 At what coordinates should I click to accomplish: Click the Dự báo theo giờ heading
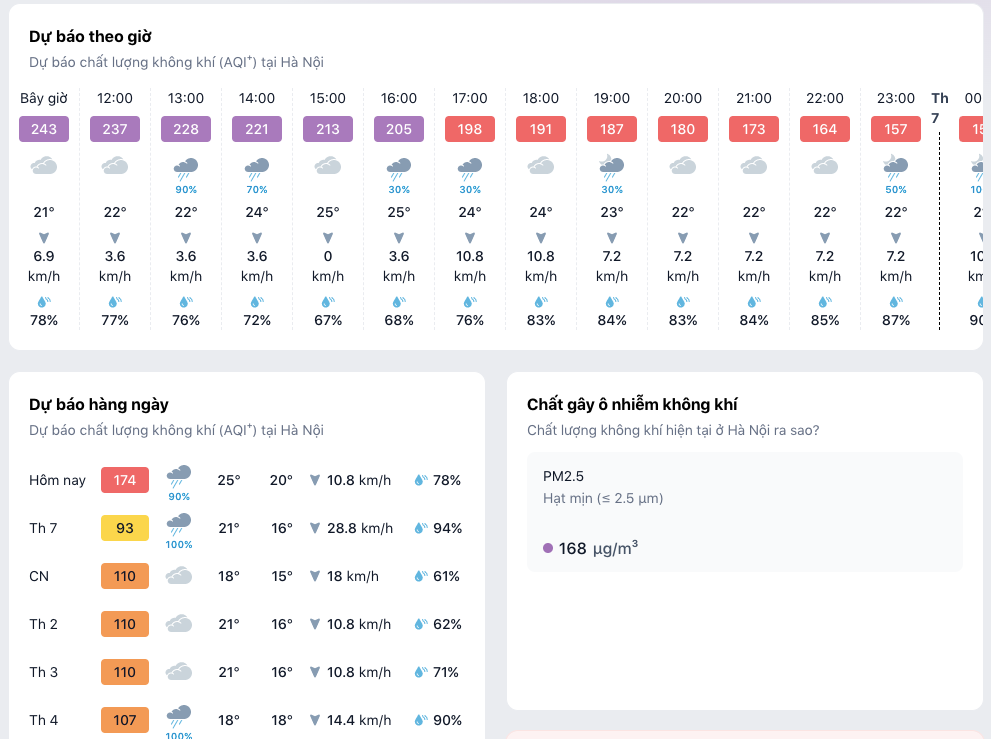coord(90,37)
